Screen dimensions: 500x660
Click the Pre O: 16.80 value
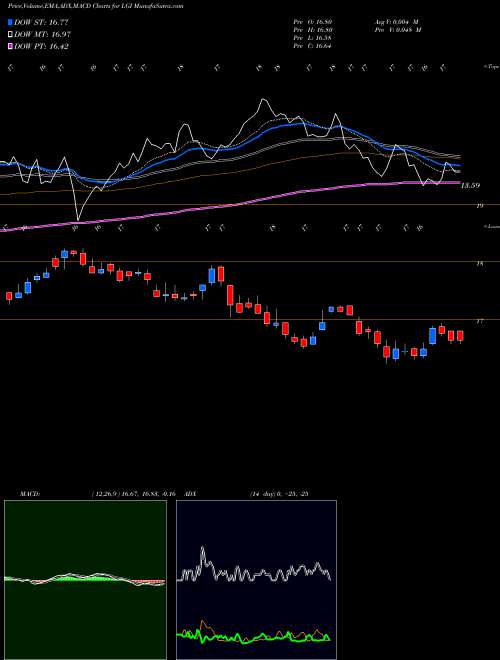pos(313,21)
